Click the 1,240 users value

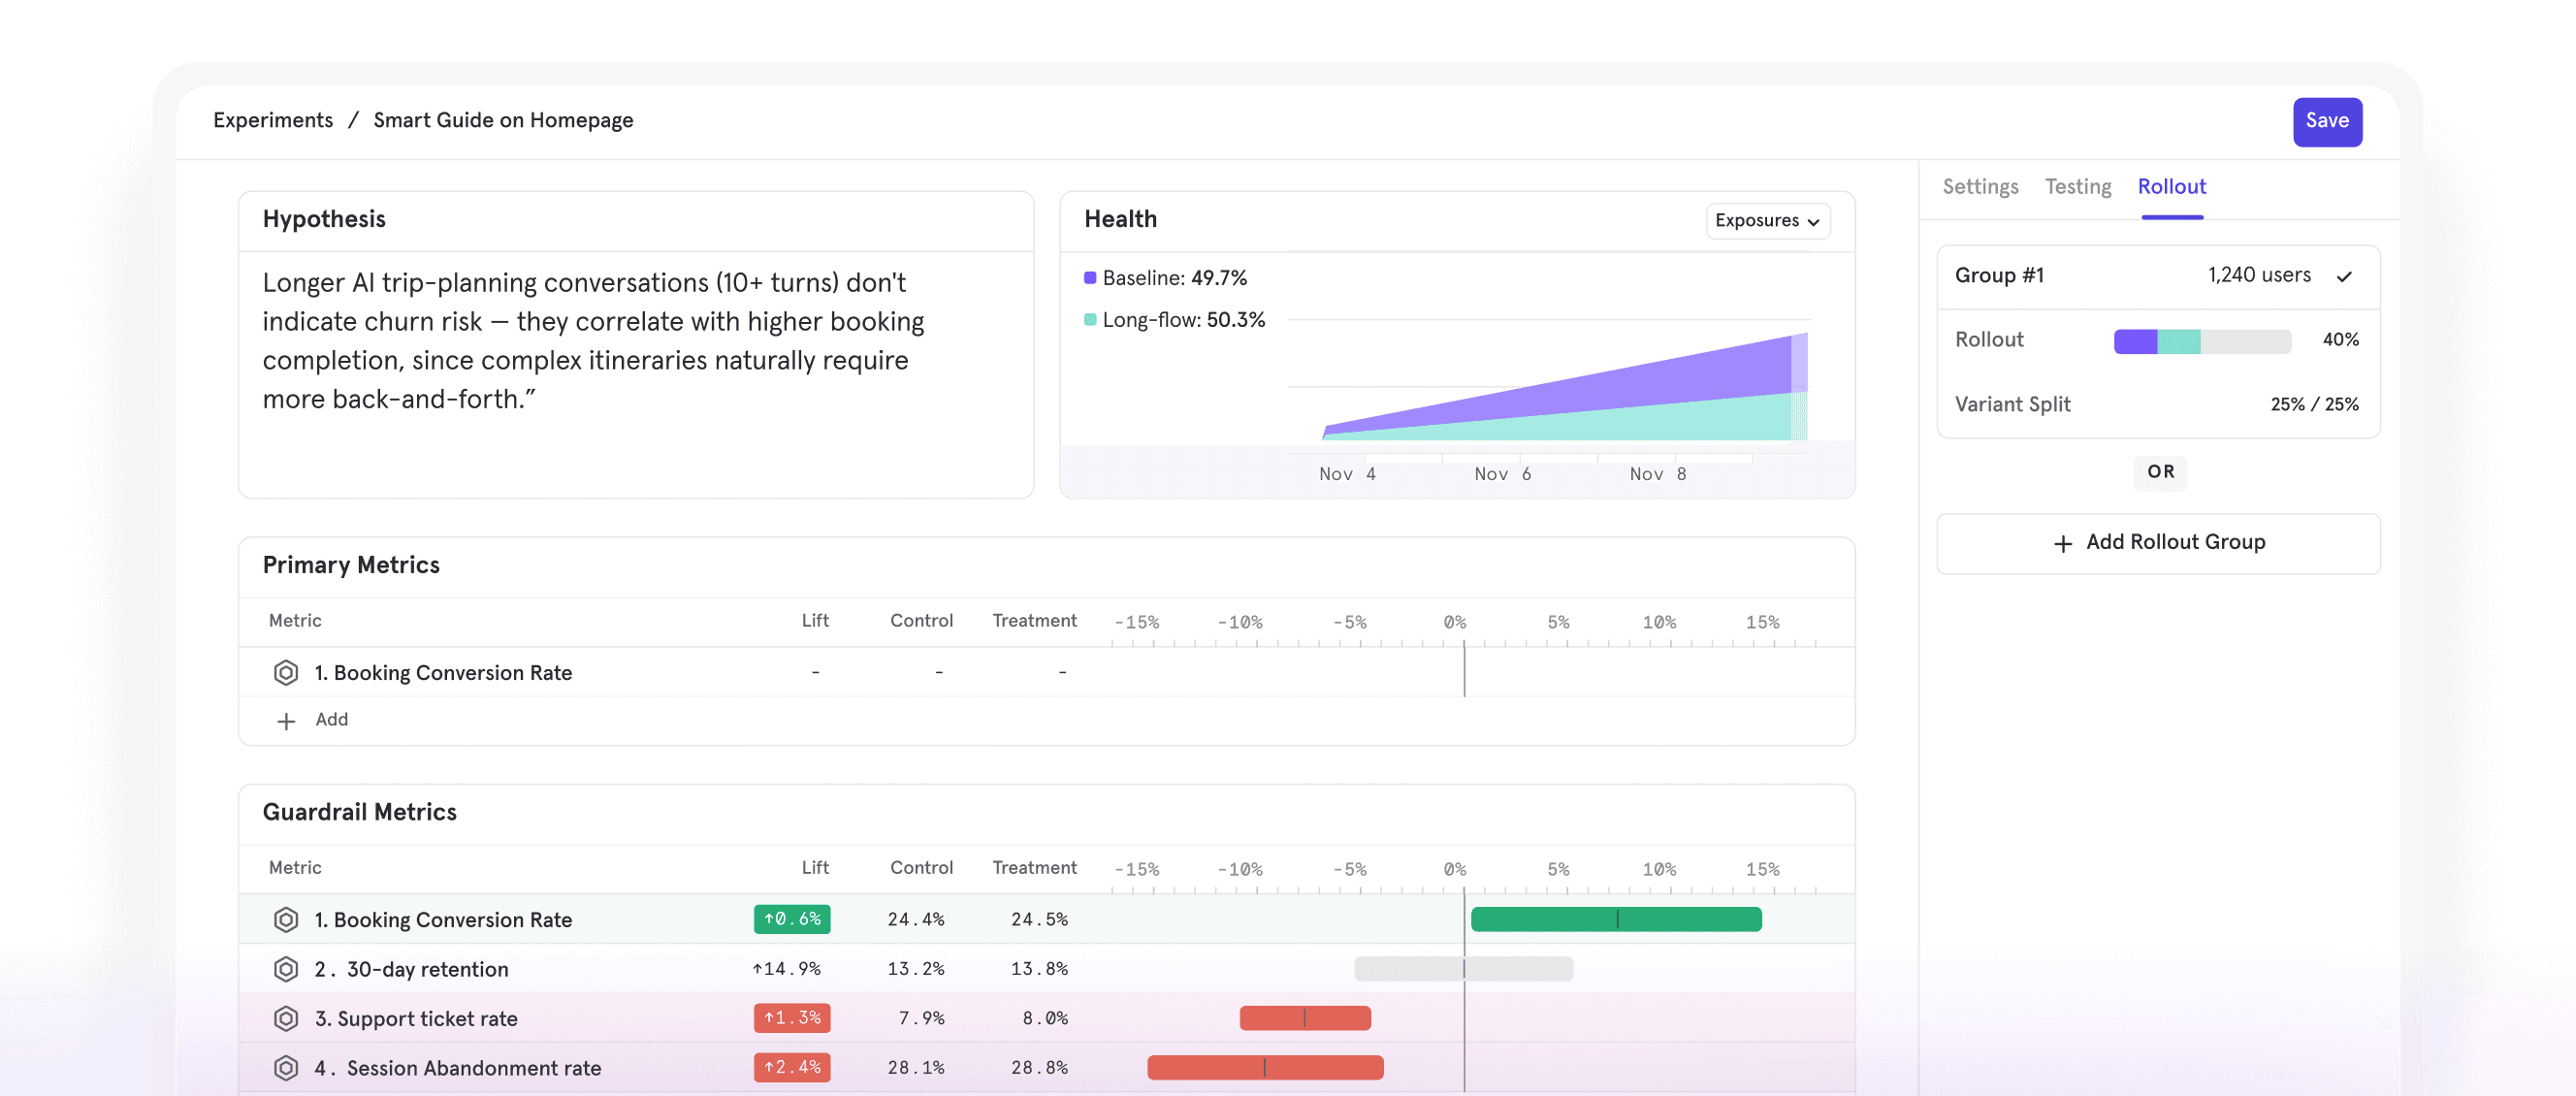tap(2259, 275)
